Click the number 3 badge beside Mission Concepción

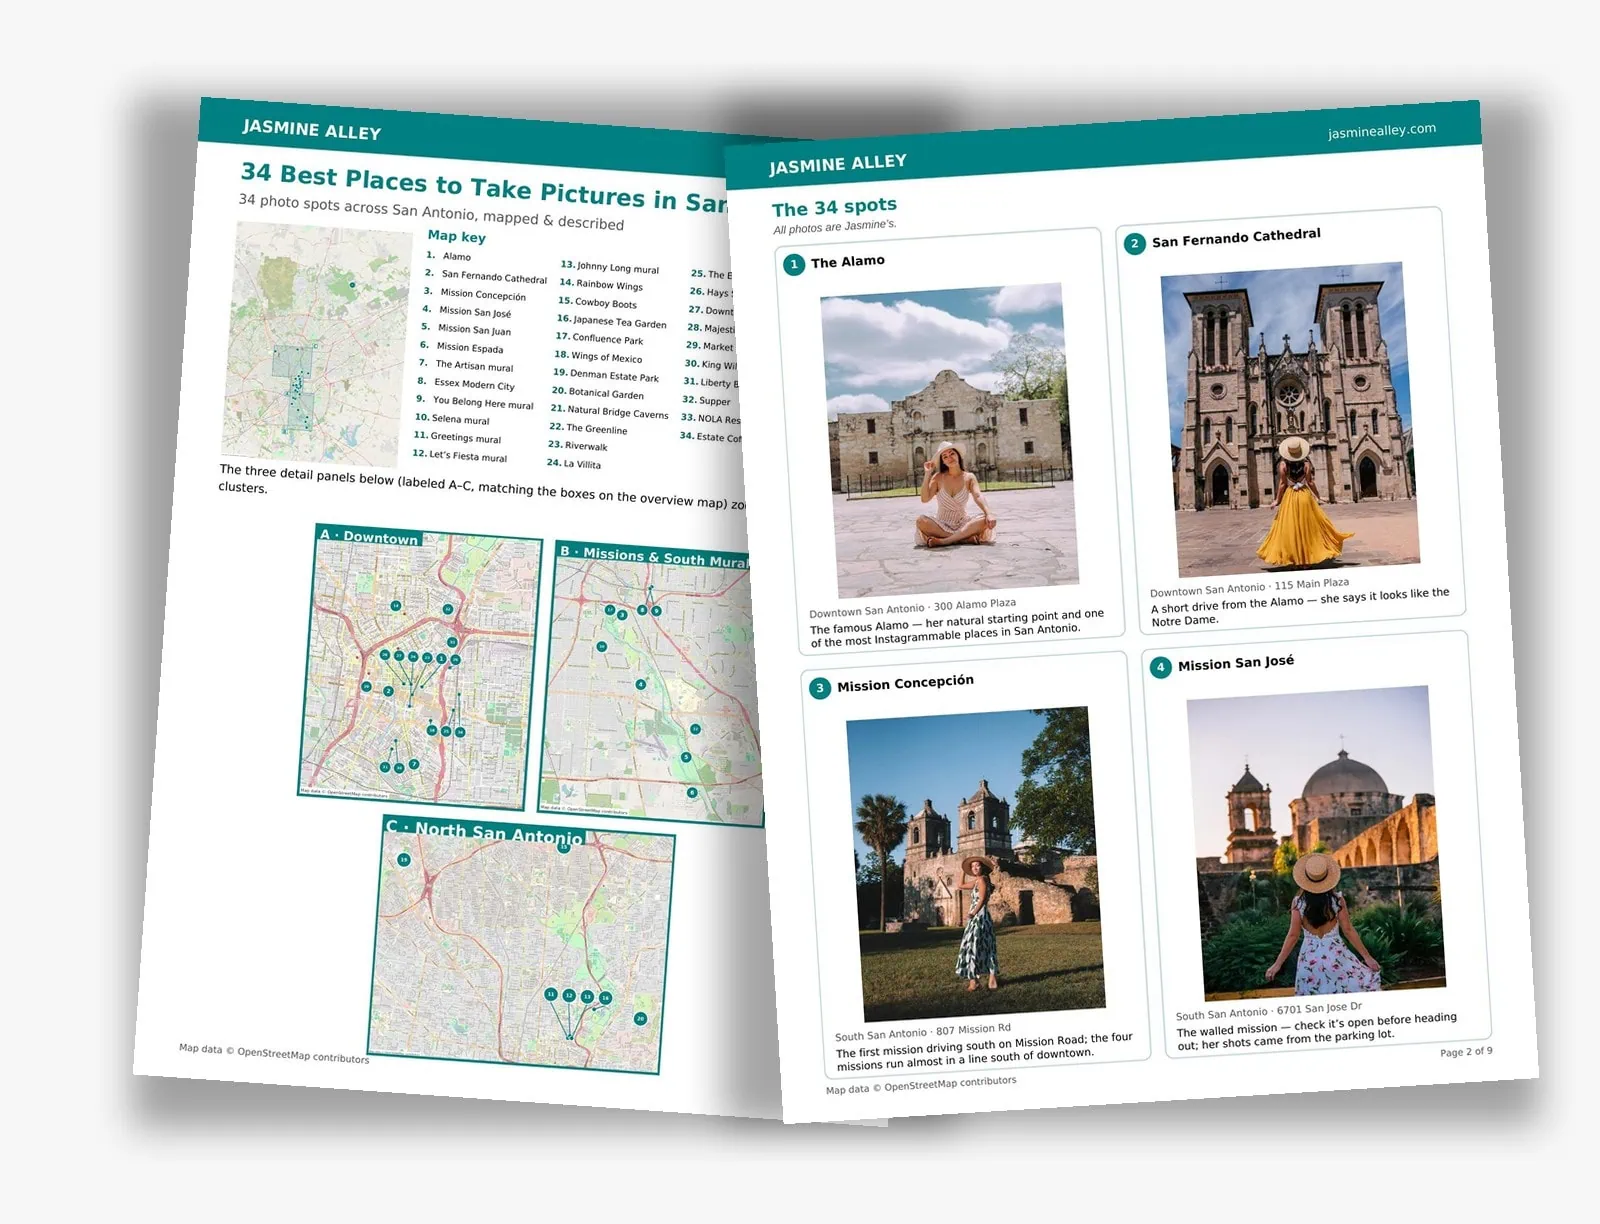coord(820,688)
